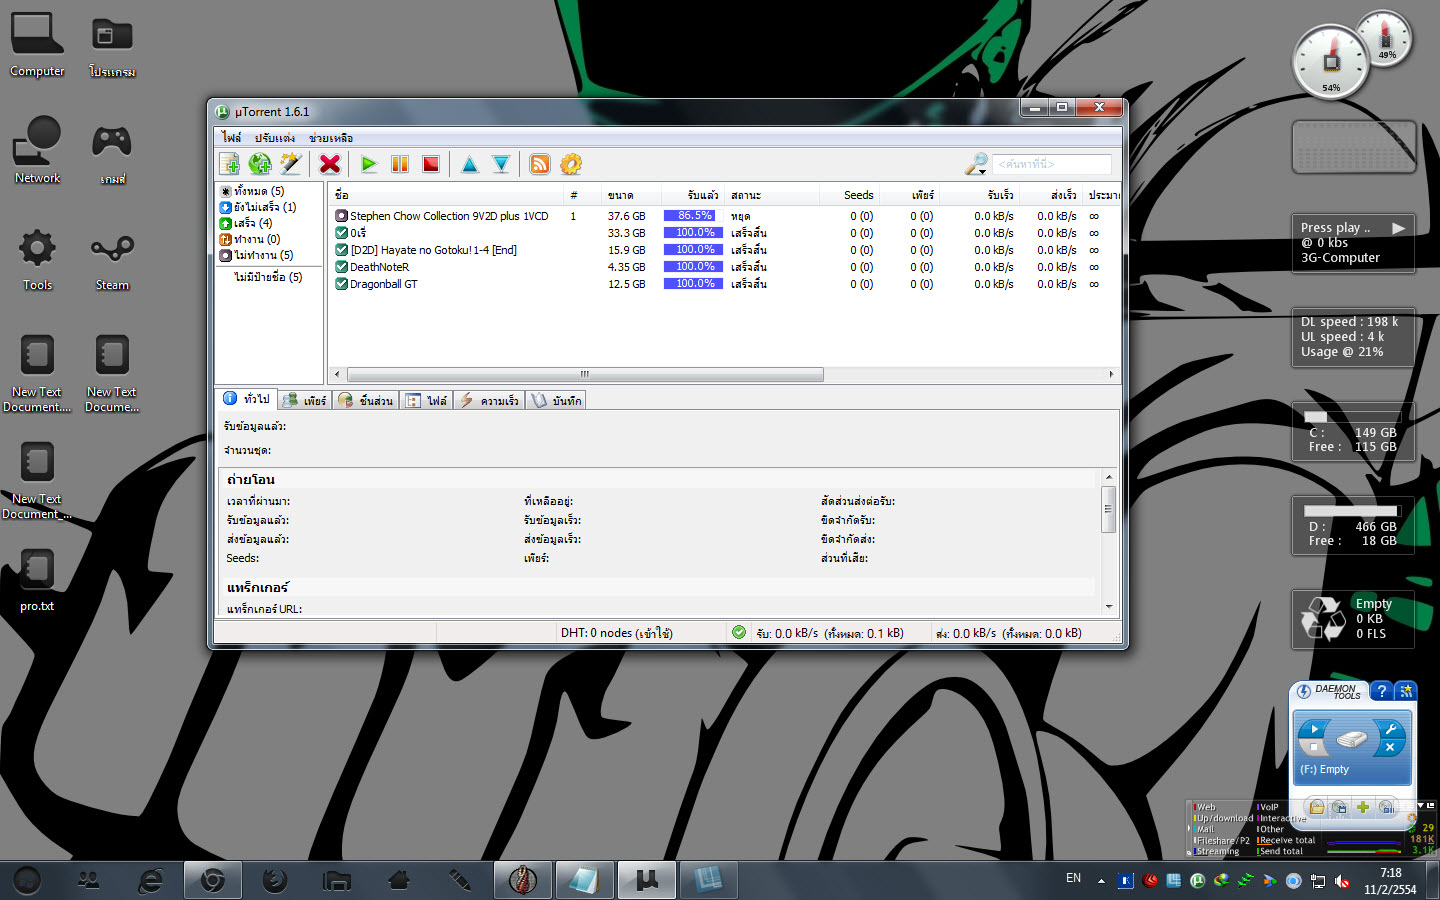Show hidden tray icons arrow
Viewport: 1440px width, 900px height.
(x=1101, y=881)
